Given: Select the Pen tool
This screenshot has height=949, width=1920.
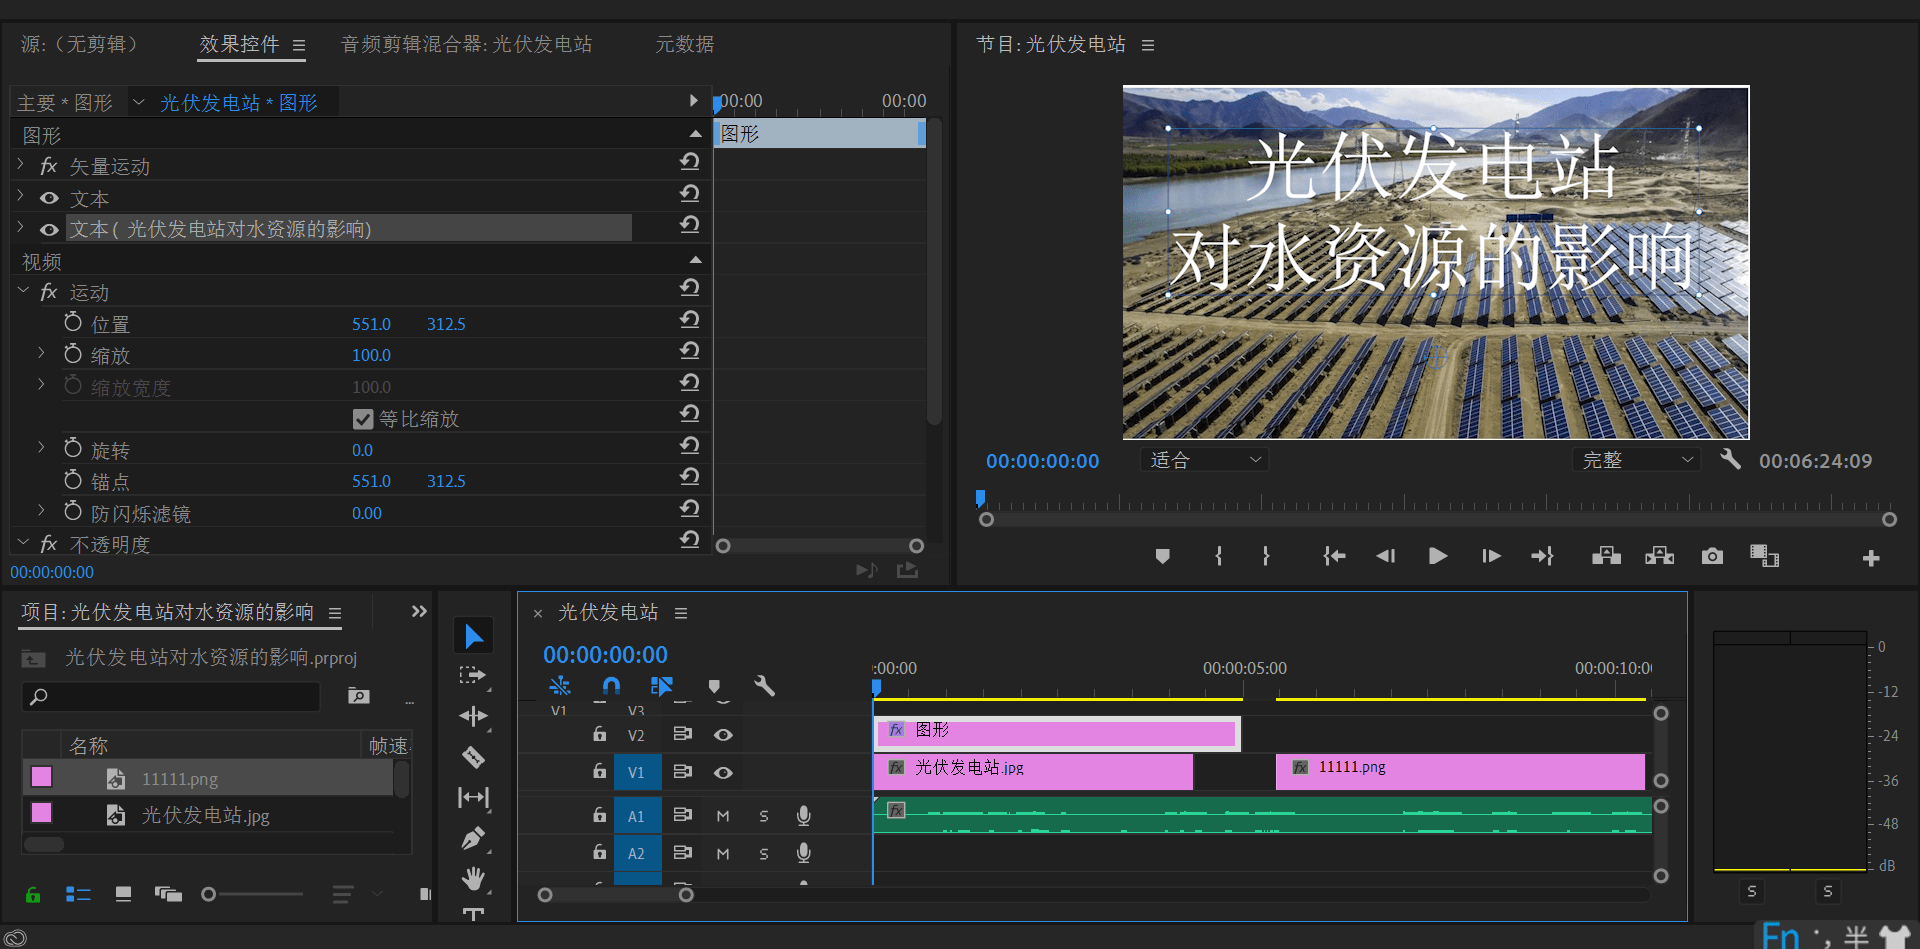Looking at the screenshot, I should tap(473, 838).
